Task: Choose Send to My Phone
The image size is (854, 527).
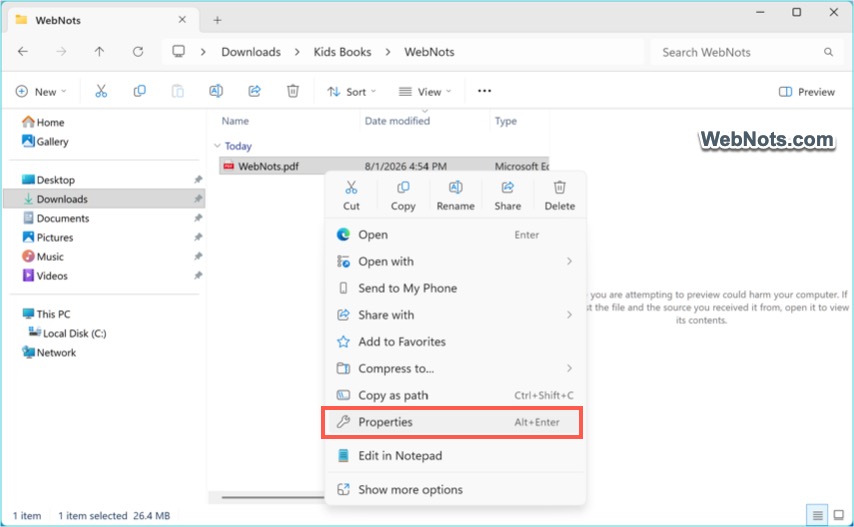Action: tap(455, 288)
